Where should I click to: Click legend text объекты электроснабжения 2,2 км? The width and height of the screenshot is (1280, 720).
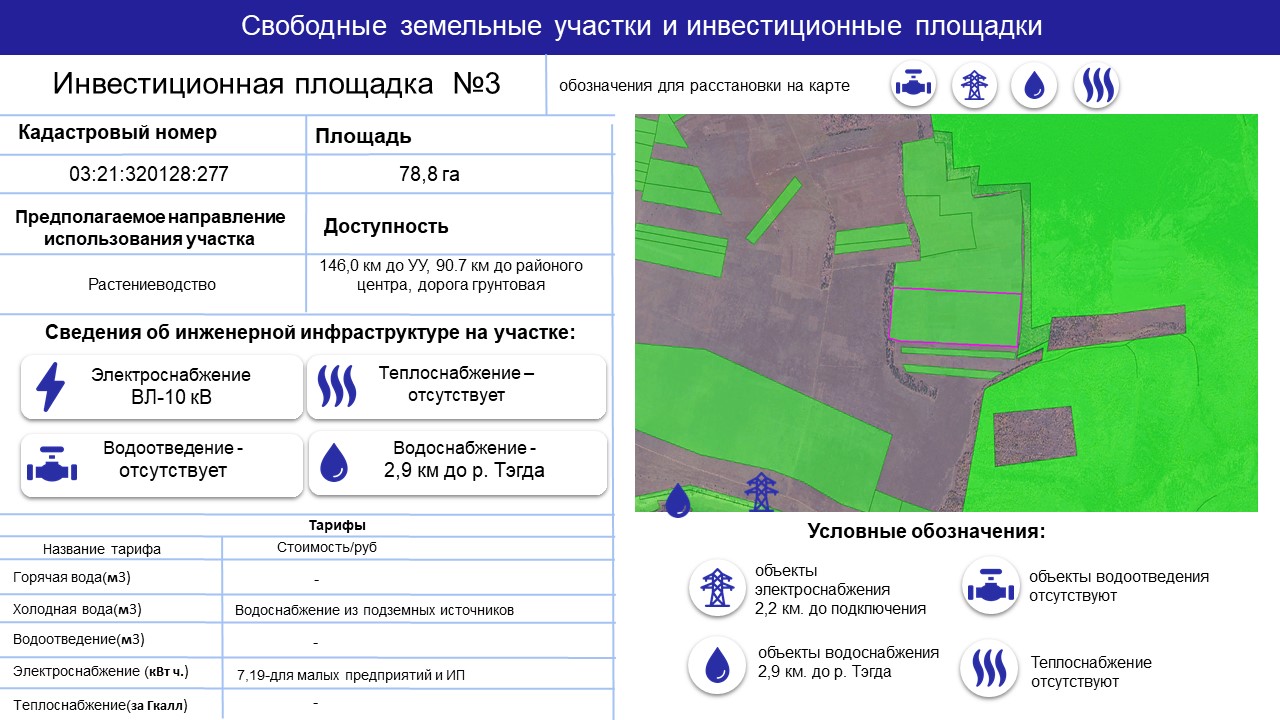tap(841, 589)
